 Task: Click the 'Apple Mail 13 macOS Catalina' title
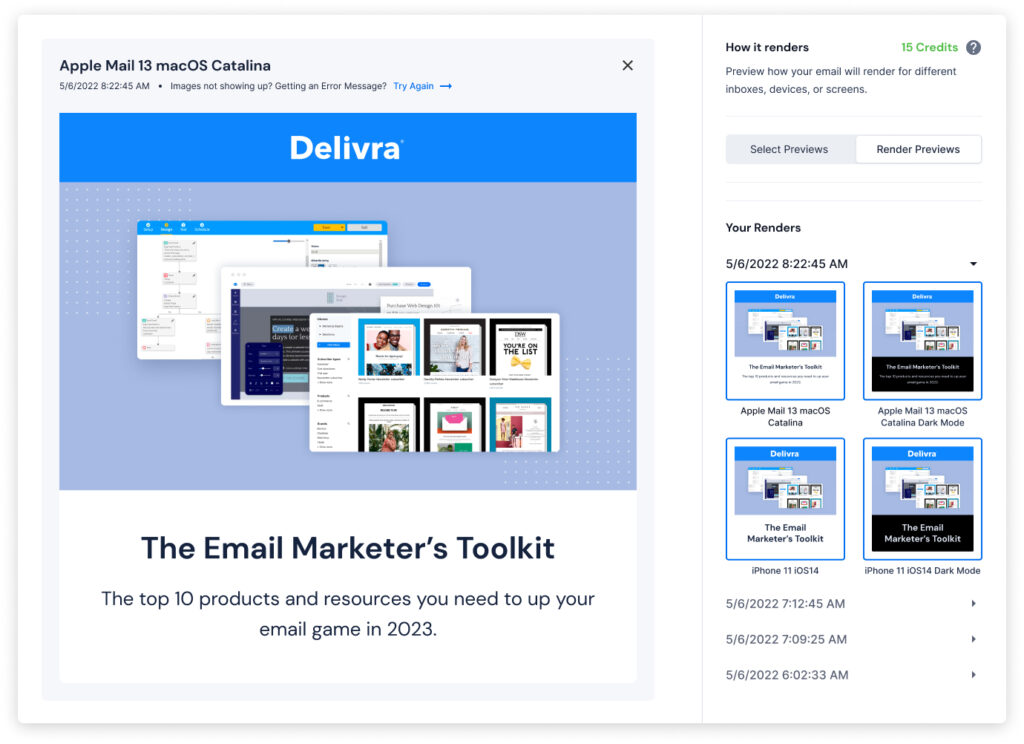(x=165, y=65)
